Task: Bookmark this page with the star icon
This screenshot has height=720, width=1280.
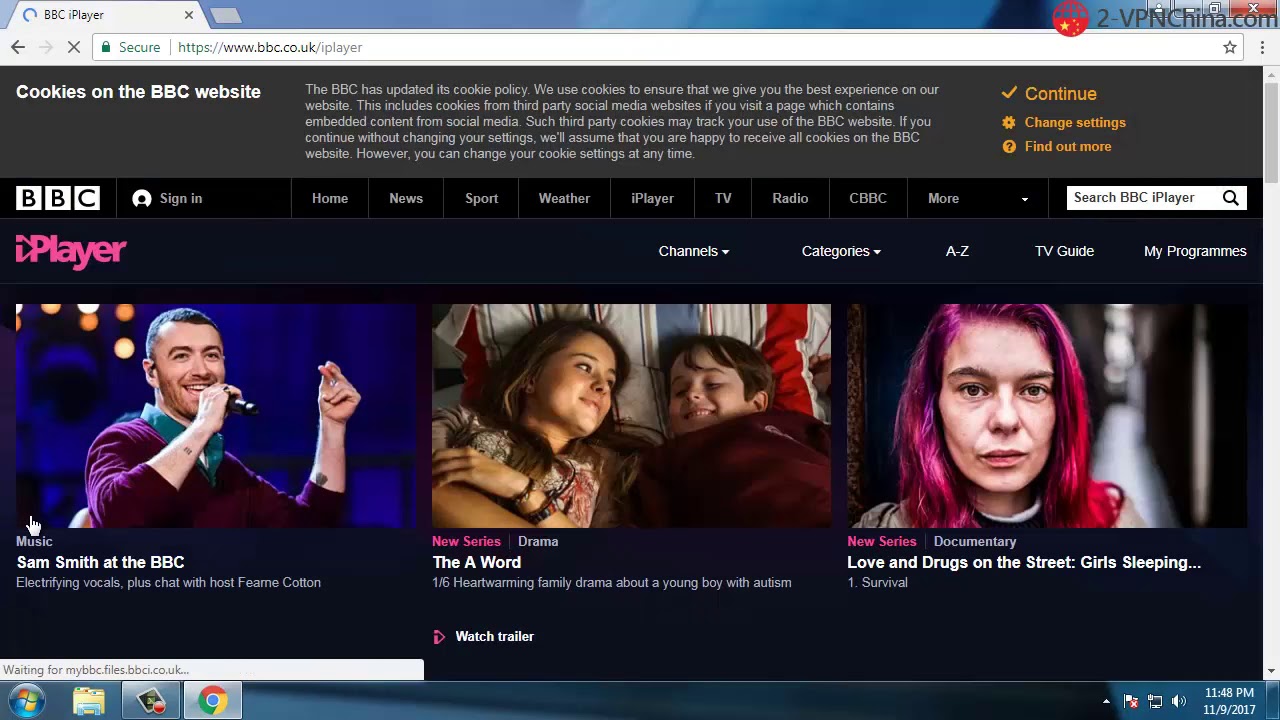Action: click(x=1230, y=47)
